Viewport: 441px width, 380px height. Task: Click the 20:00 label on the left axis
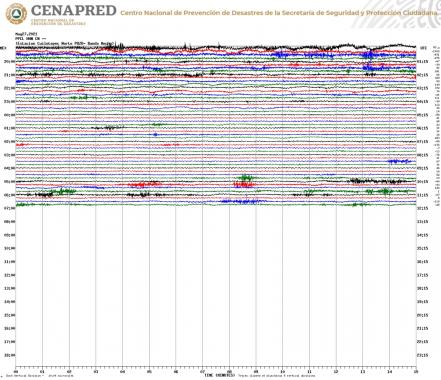pos(10,62)
